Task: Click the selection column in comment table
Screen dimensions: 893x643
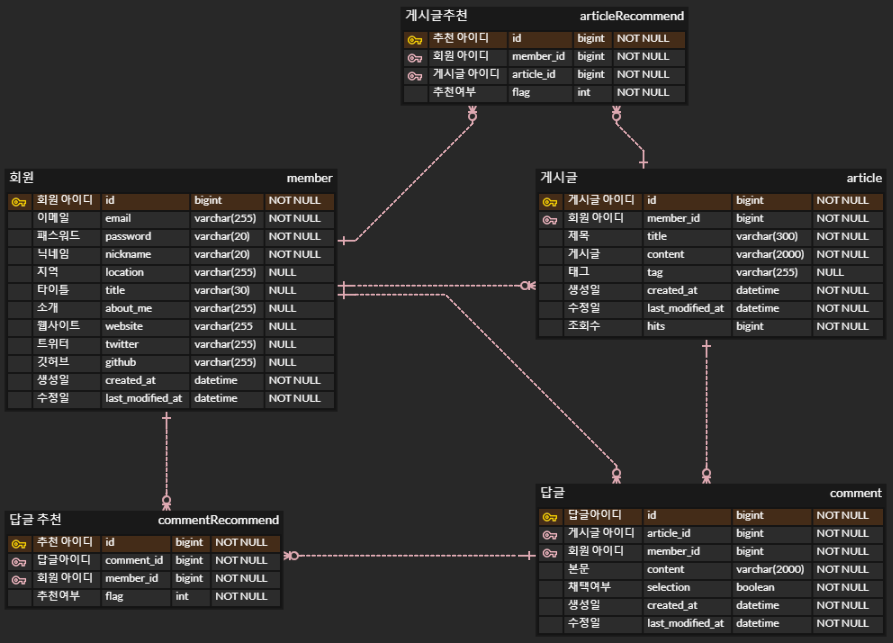Action: coord(668,587)
